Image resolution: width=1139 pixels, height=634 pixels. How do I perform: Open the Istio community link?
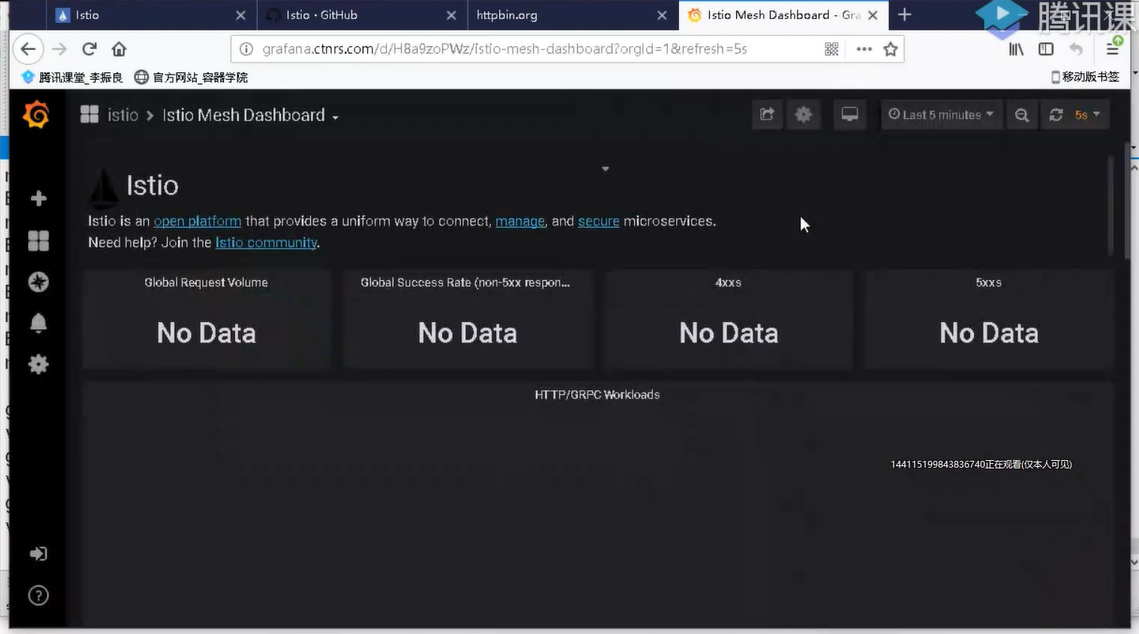point(266,243)
